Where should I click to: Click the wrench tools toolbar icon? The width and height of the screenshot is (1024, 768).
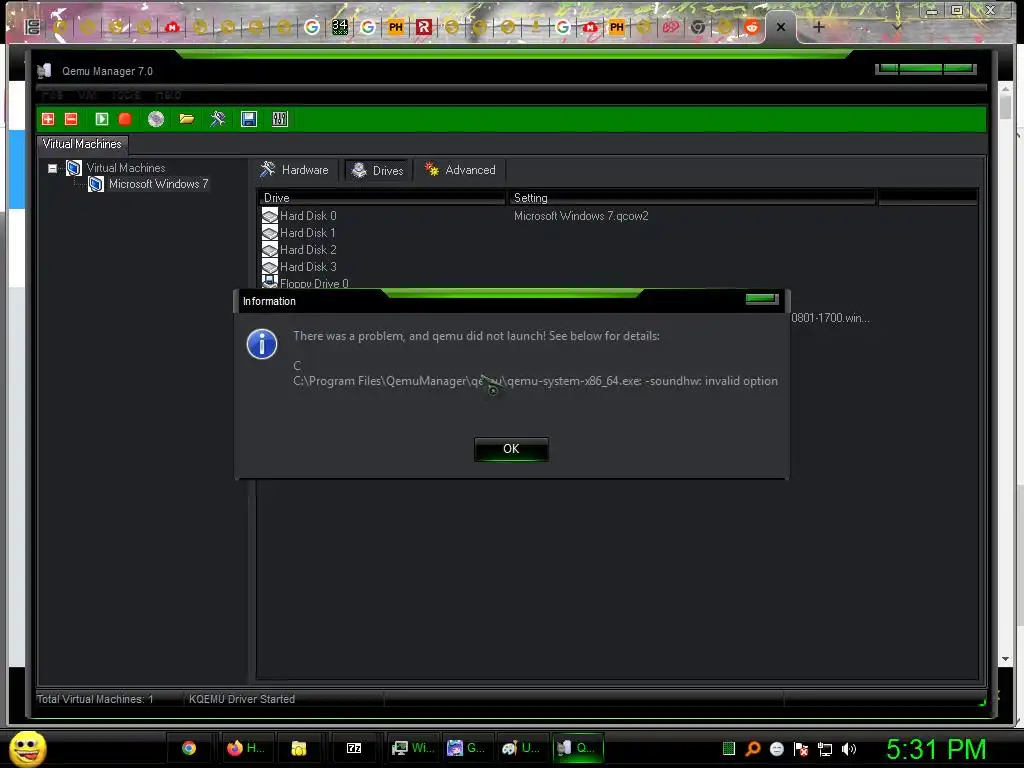pyautogui.click(x=217, y=119)
